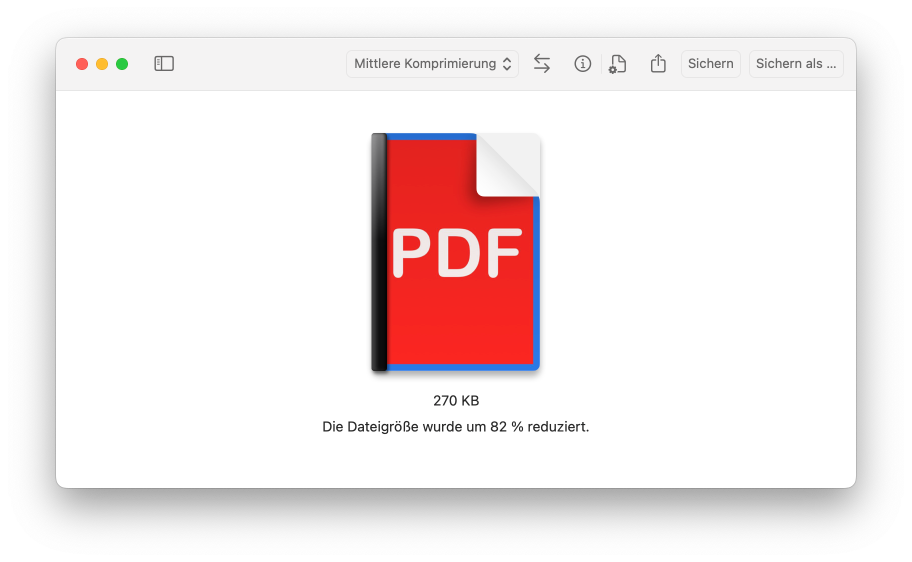This screenshot has height=562, width=912.
Task: Click the blank white area below the reduction message
Action: [456, 462]
